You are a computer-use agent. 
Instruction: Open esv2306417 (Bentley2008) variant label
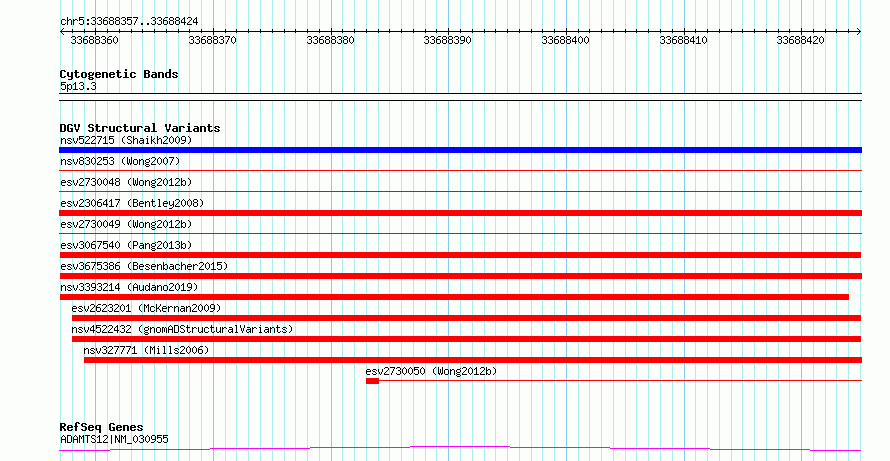pyautogui.click(x=132, y=203)
